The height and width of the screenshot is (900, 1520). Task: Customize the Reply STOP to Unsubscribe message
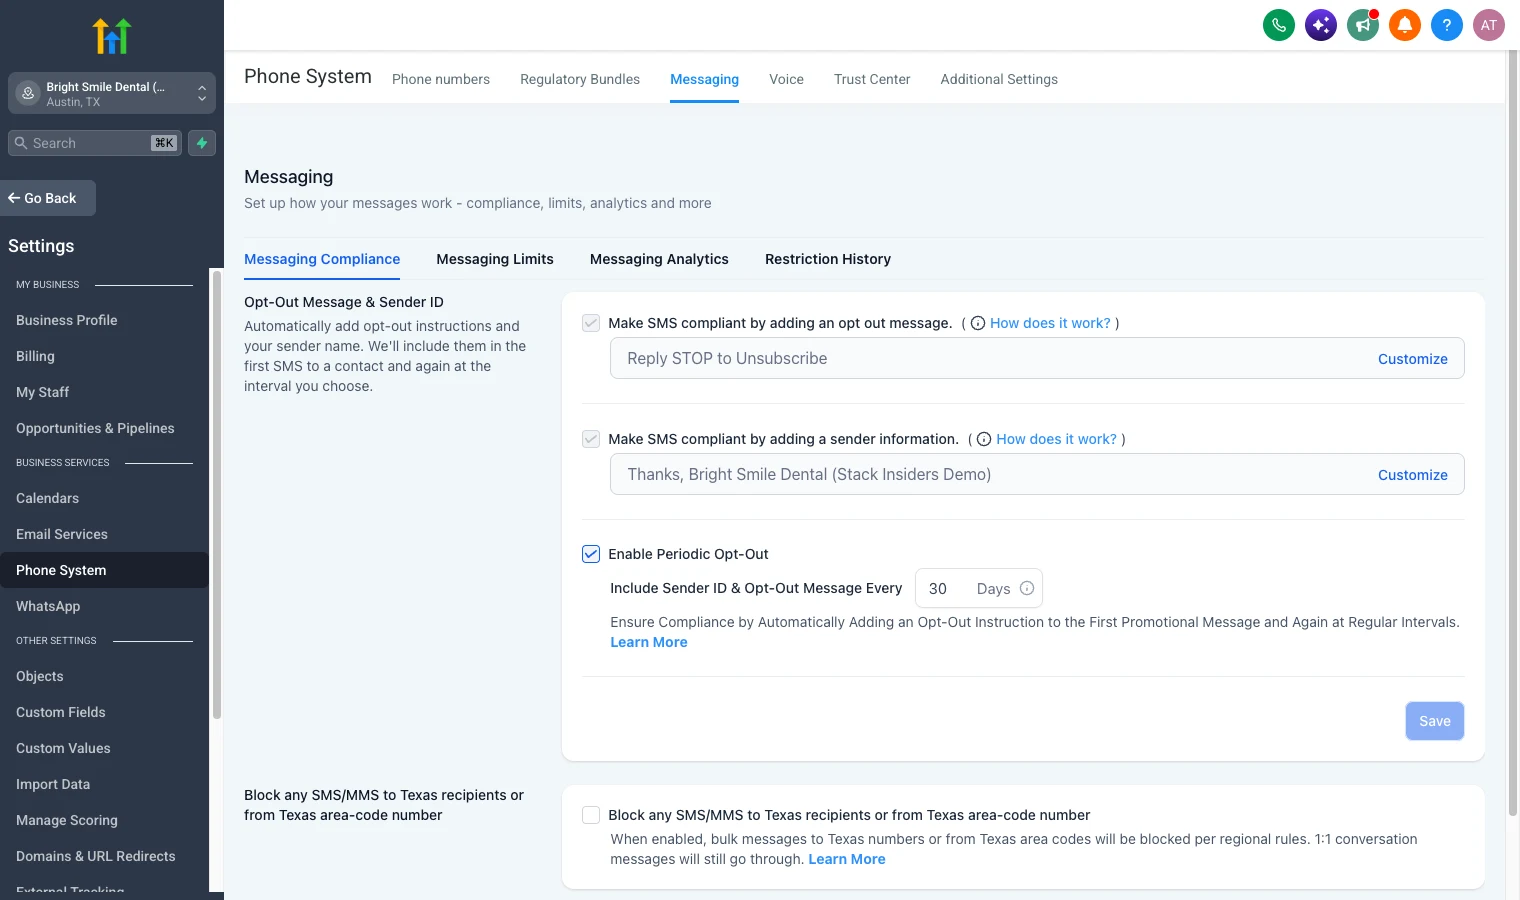(1412, 359)
